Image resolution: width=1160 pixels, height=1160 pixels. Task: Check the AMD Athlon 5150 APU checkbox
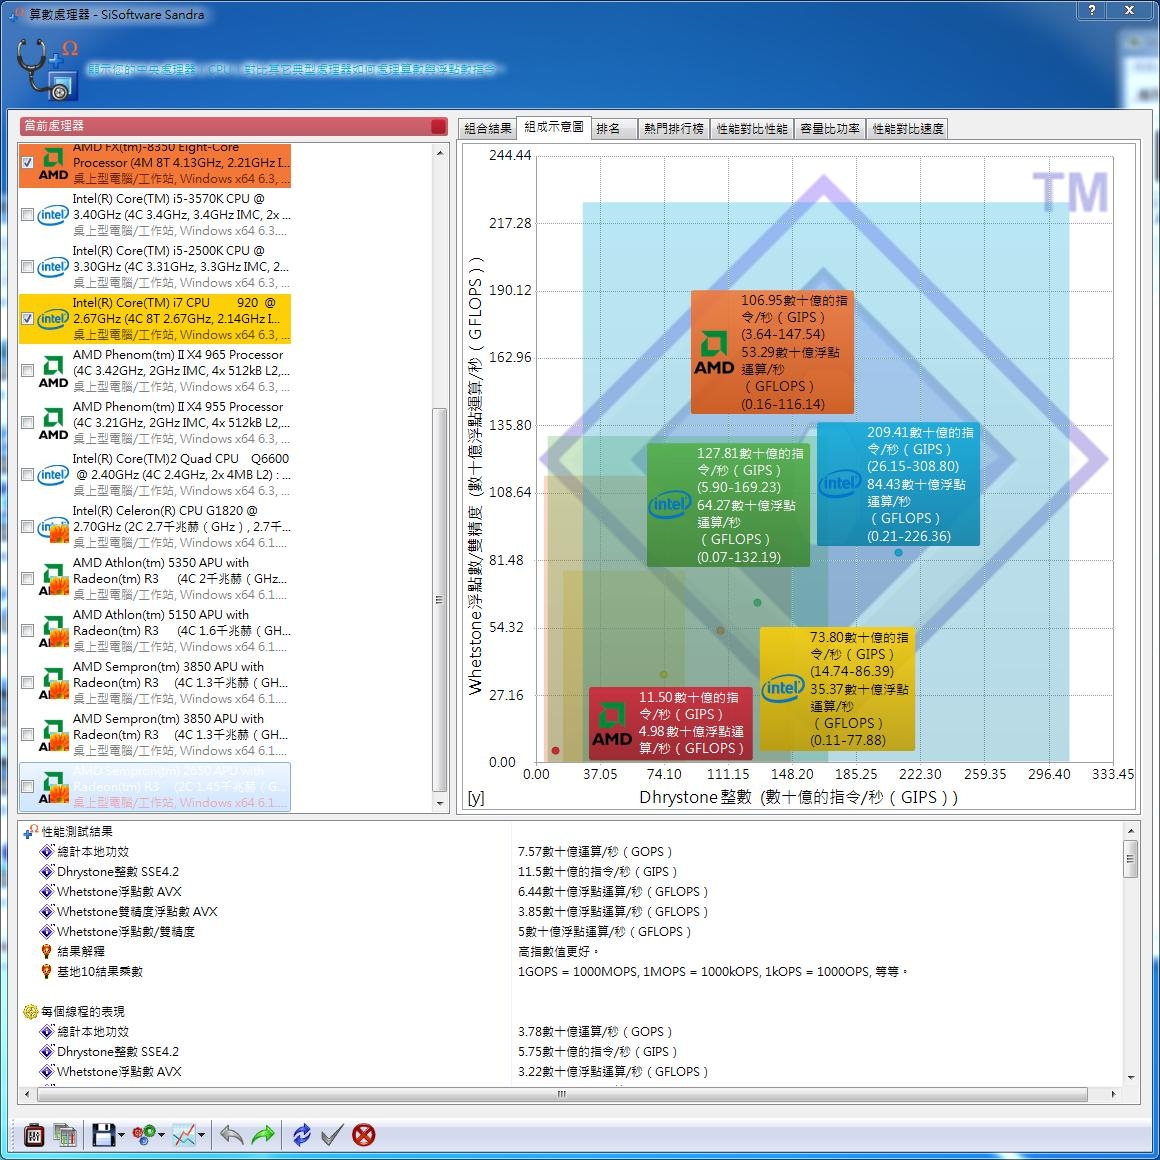pyautogui.click(x=27, y=631)
